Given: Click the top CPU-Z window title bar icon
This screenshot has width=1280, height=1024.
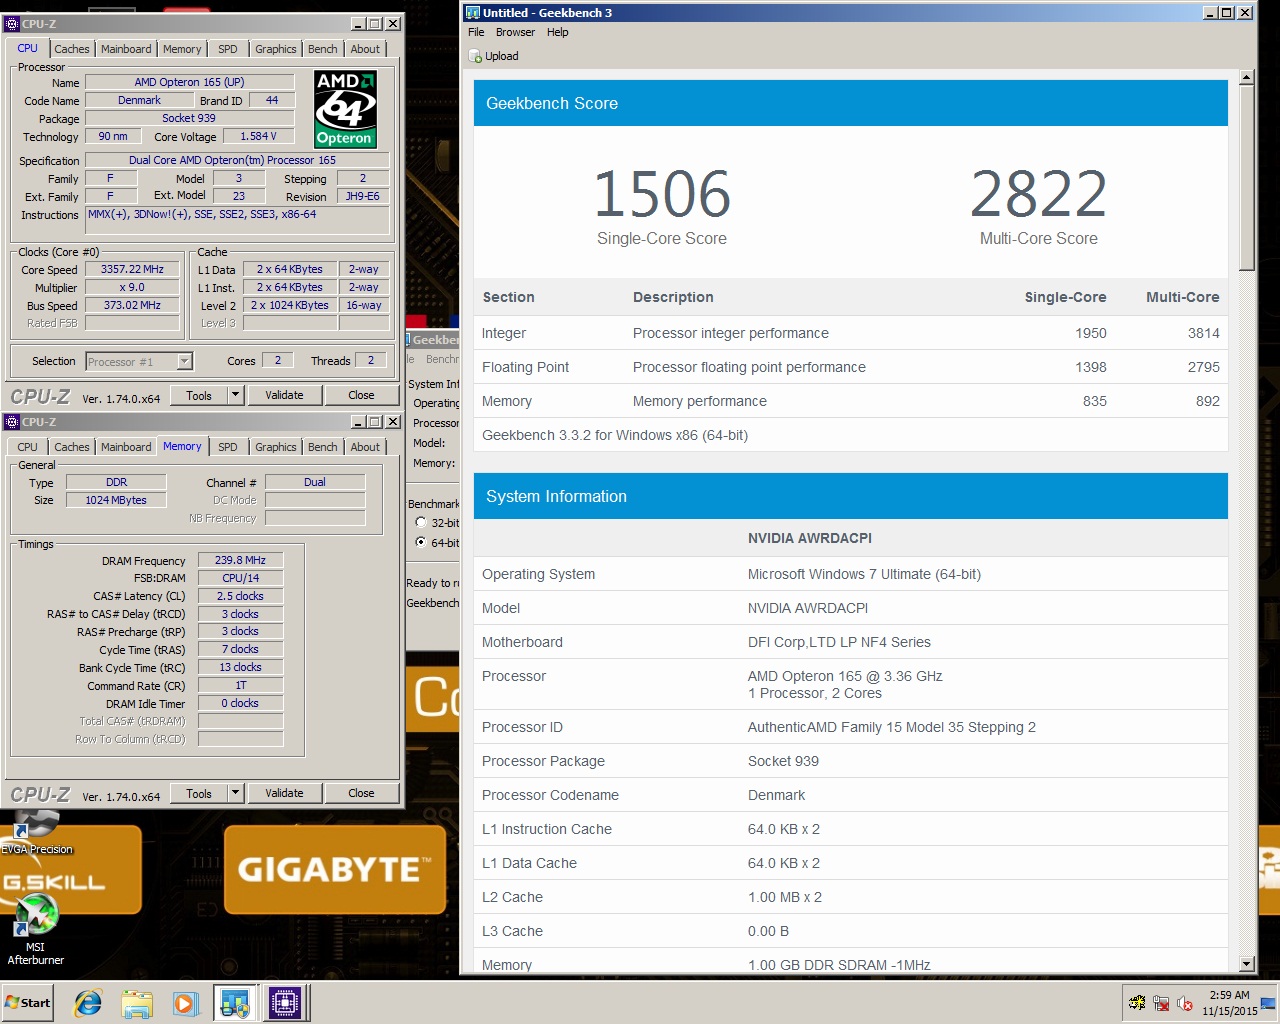Looking at the screenshot, I should [12, 24].
